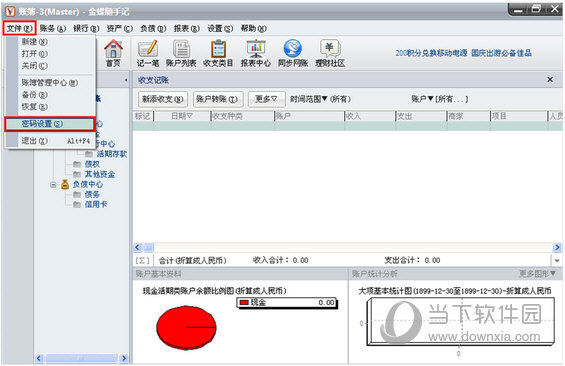The image size is (565, 366).
Task: Click left arrow of sidebar scrollbar
Action: point(39,358)
